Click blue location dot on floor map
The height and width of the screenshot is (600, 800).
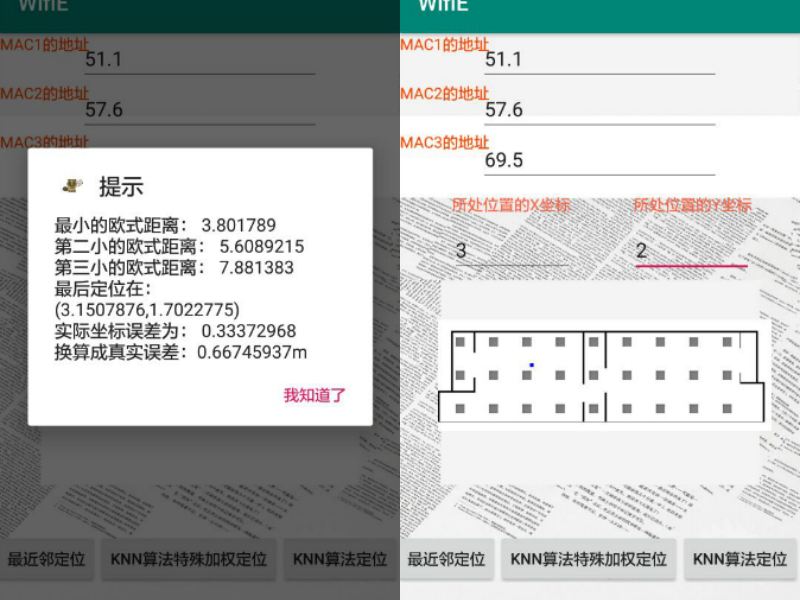[532, 365]
